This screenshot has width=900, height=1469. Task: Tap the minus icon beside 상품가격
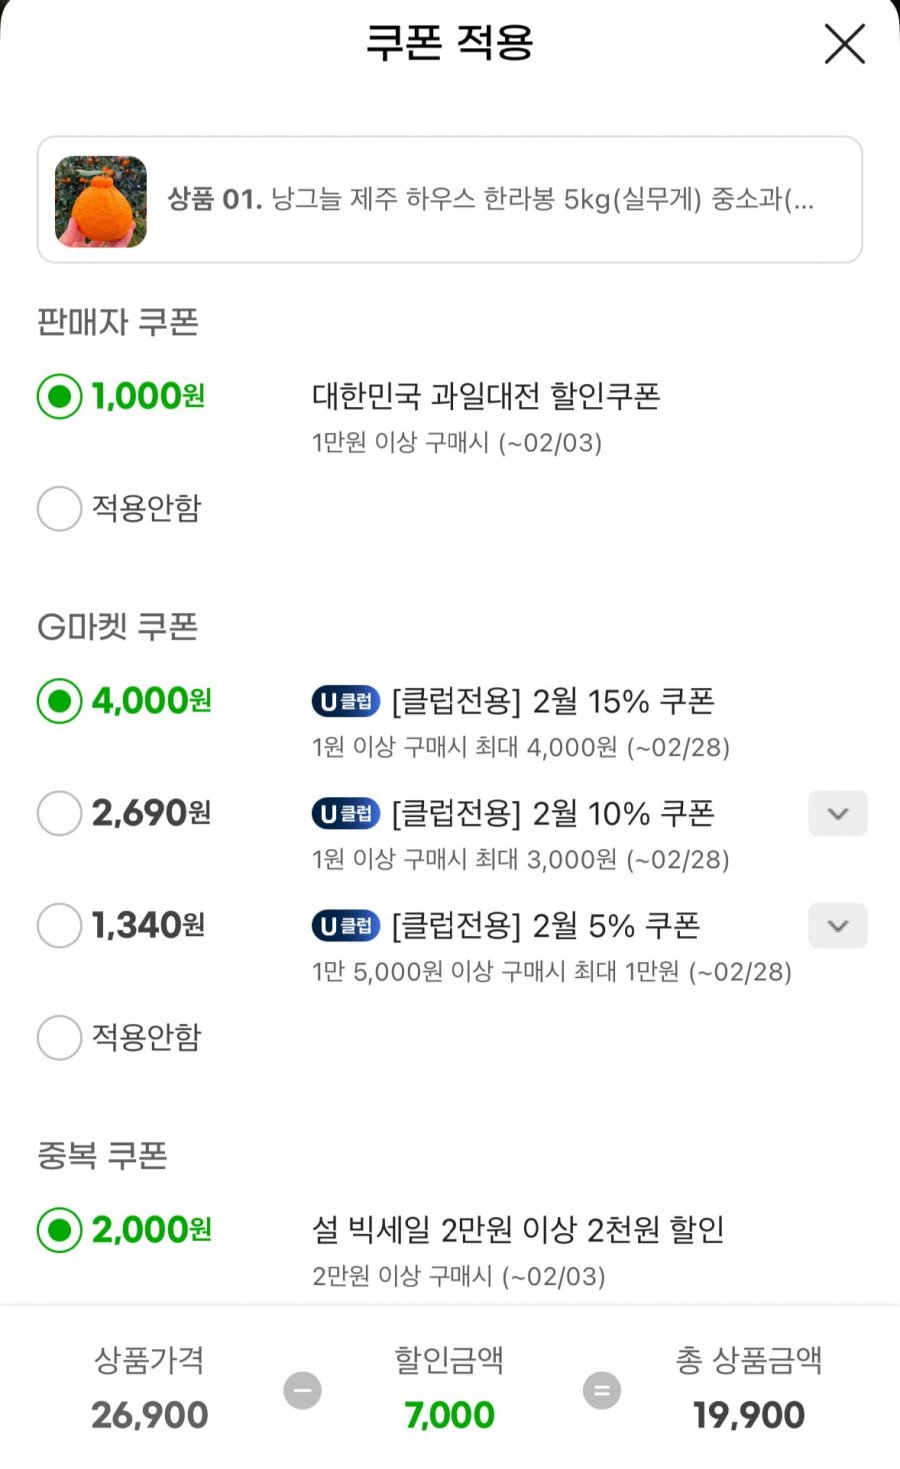pos(302,1390)
